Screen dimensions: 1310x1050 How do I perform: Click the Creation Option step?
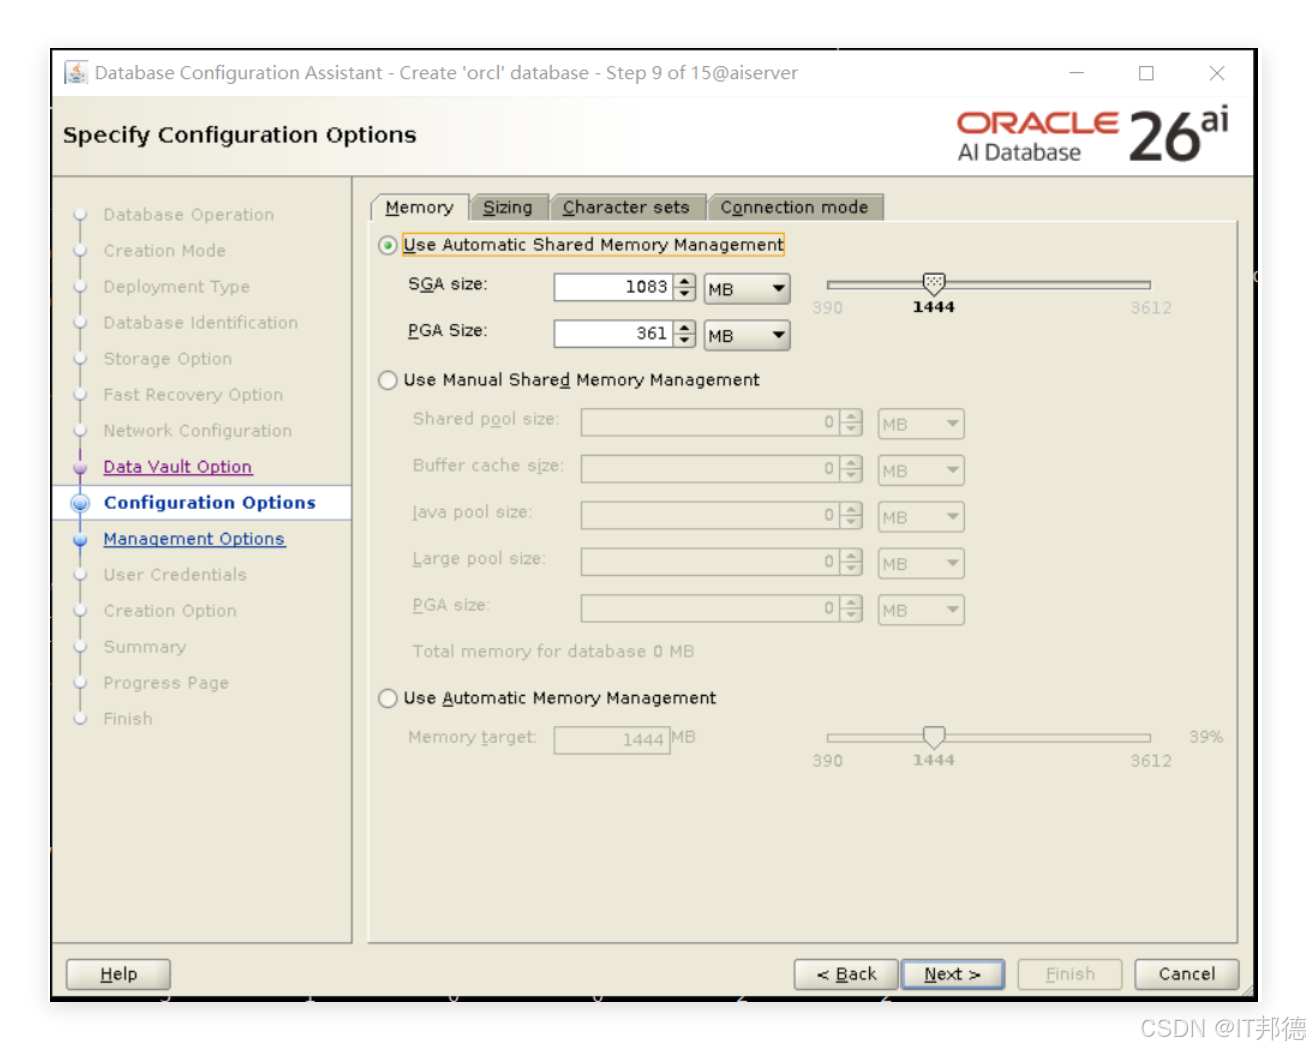coord(170,611)
